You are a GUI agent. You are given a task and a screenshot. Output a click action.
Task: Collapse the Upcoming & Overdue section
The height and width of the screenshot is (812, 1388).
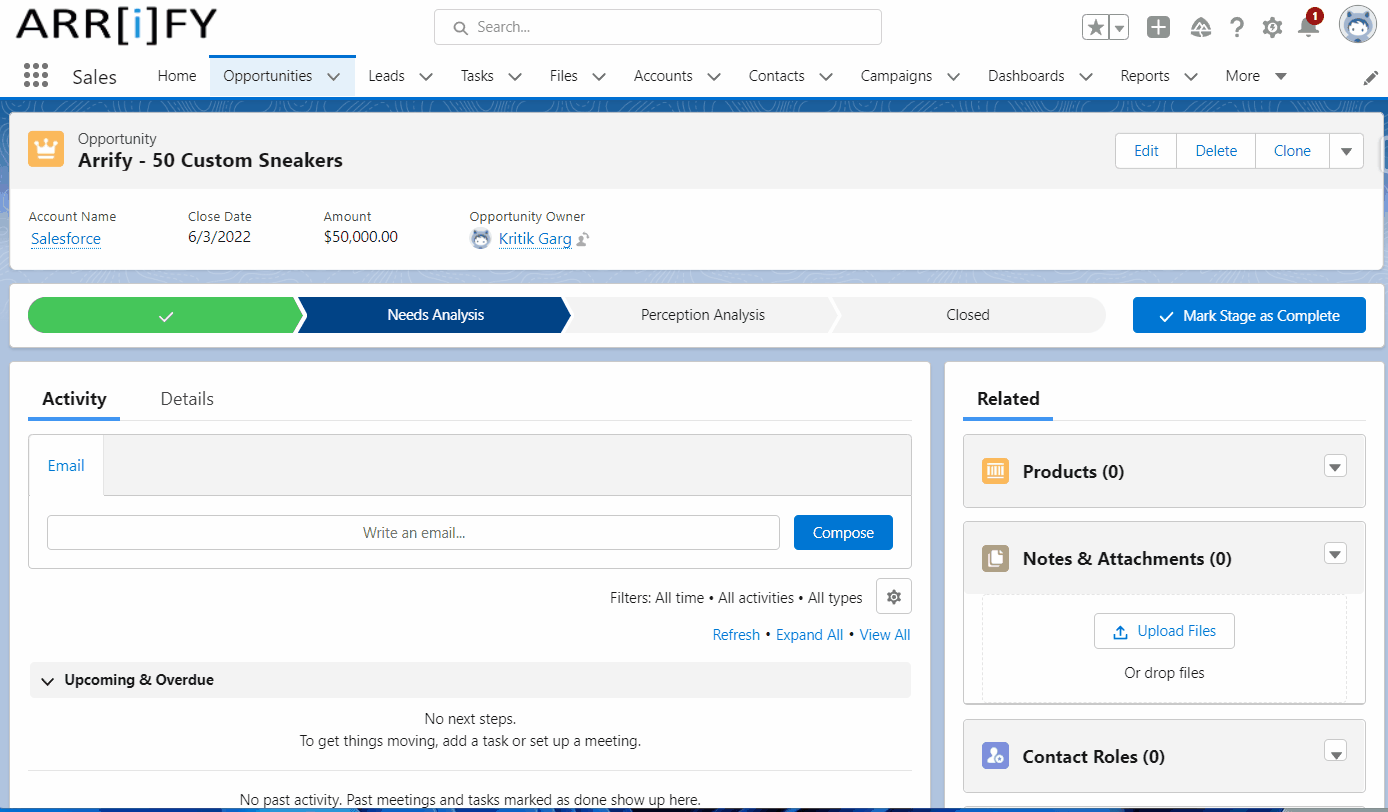click(47, 680)
